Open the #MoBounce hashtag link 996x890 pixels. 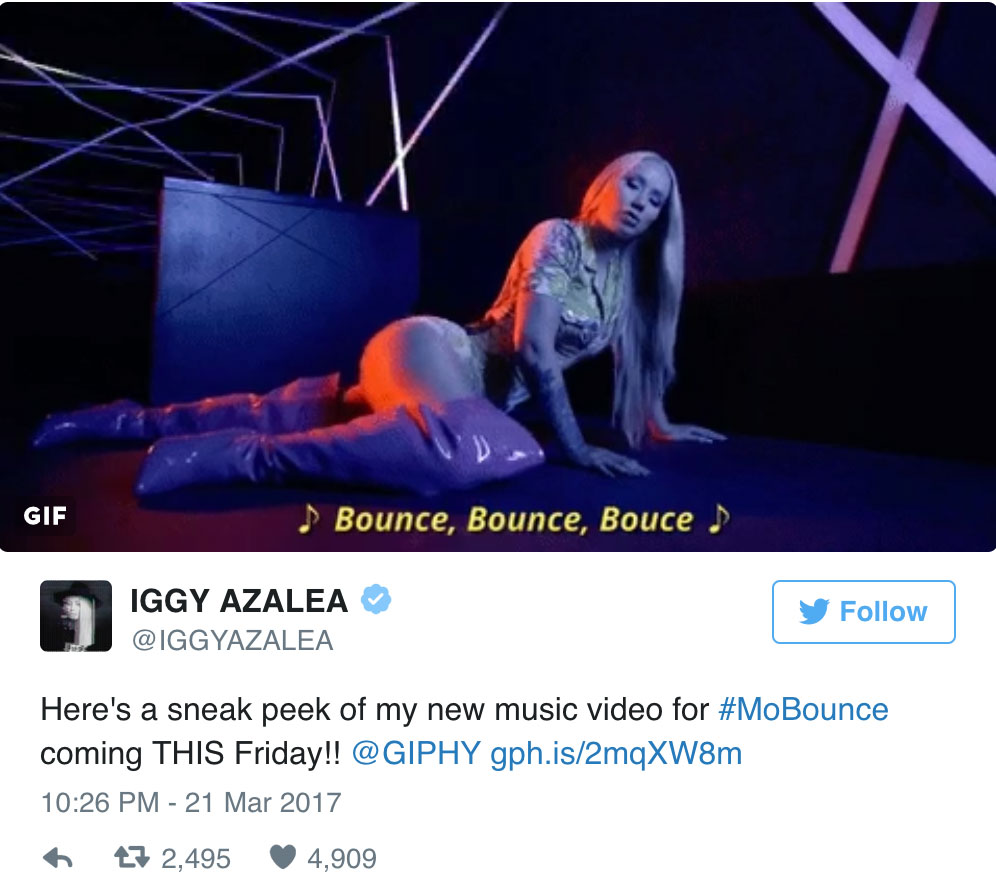tap(804, 710)
